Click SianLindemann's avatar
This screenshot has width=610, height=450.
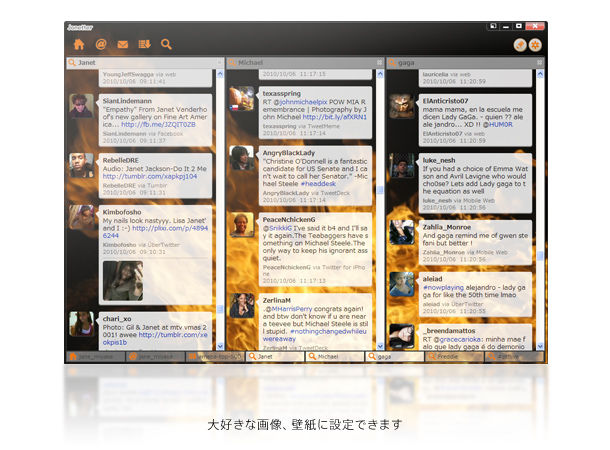pos(81,106)
